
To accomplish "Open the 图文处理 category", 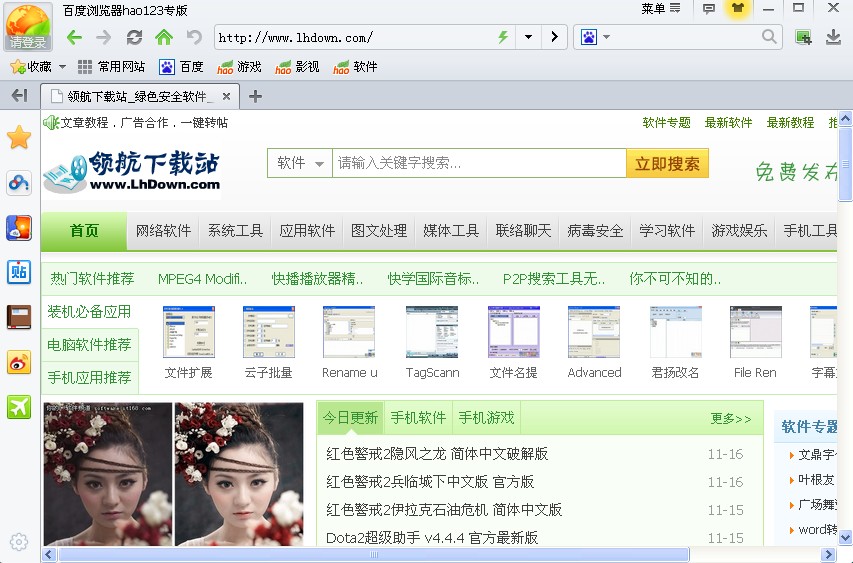I will pos(379,231).
